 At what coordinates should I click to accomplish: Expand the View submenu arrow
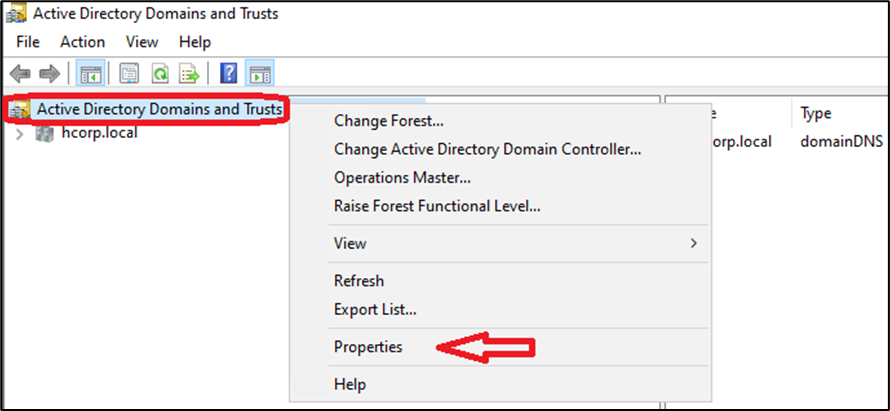point(693,243)
